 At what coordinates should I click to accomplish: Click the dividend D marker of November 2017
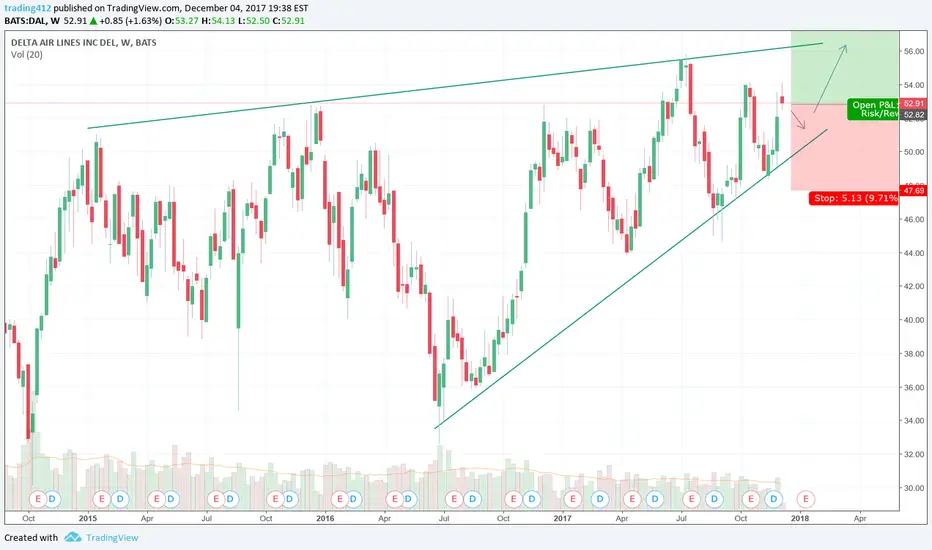coord(774,499)
